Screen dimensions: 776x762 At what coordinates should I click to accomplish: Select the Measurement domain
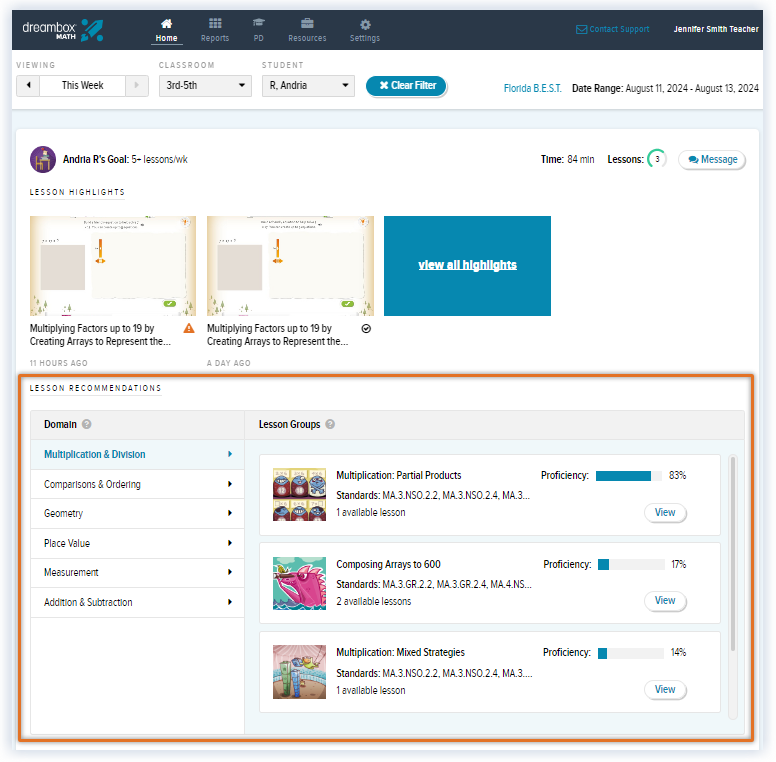137,572
